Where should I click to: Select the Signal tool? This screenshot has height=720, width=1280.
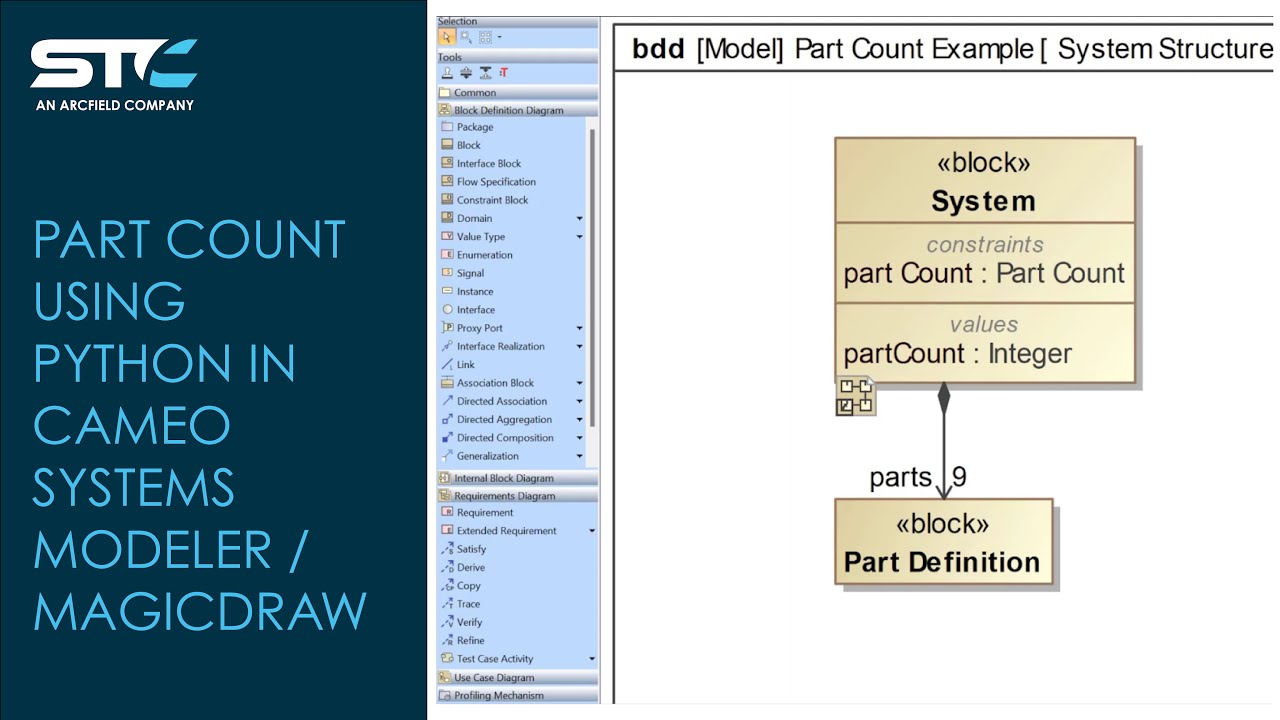tap(463, 273)
